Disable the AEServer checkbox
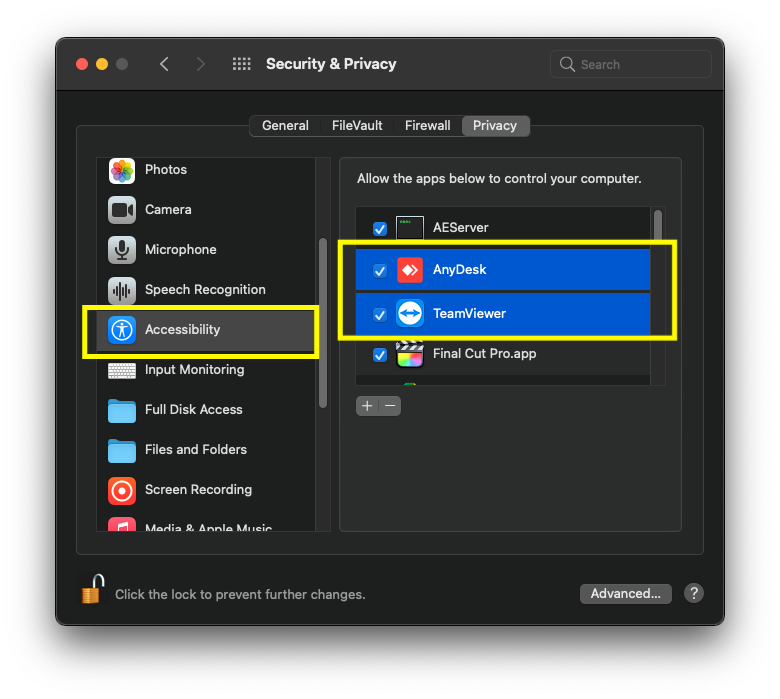 (x=380, y=228)
